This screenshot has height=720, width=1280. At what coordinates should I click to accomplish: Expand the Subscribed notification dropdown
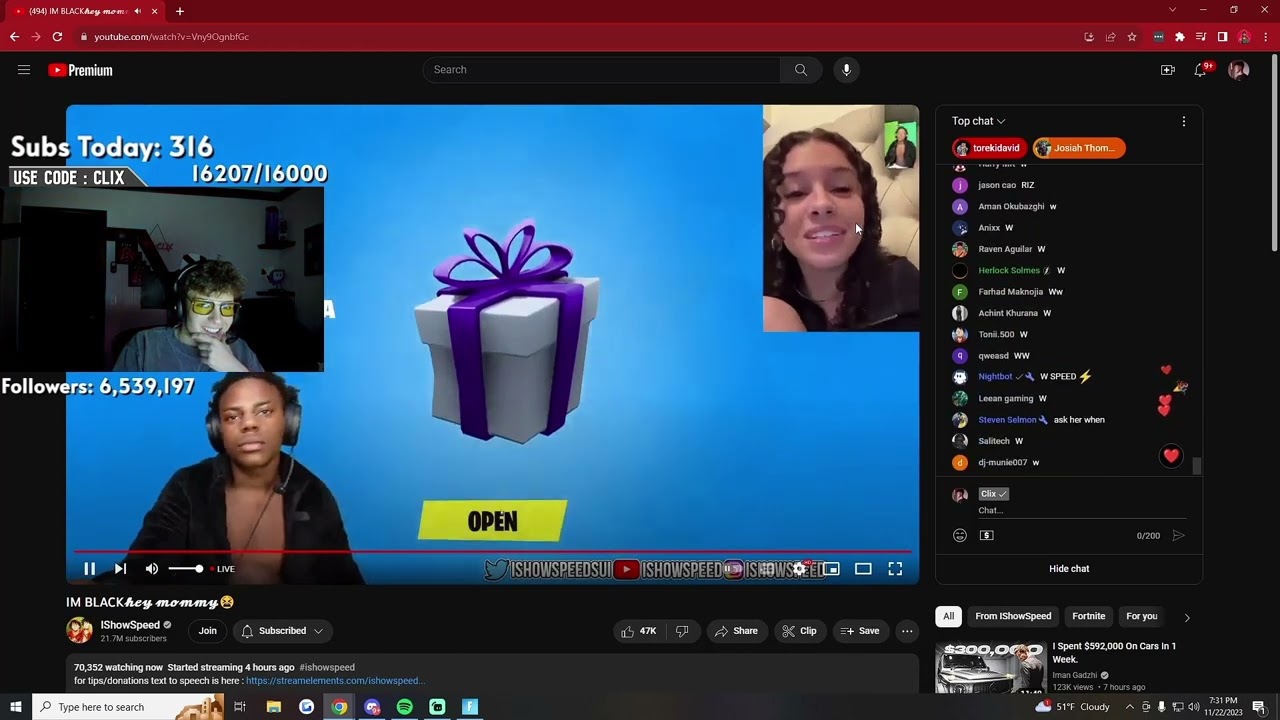[282, 631]
